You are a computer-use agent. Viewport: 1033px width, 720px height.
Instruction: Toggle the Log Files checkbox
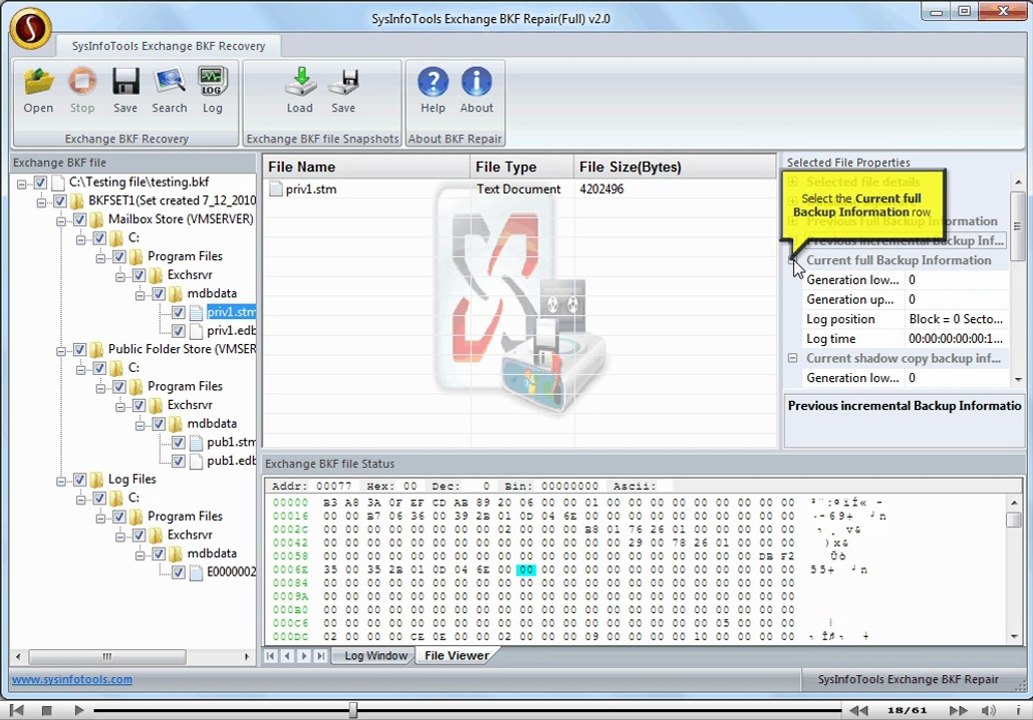coord(80,480)
